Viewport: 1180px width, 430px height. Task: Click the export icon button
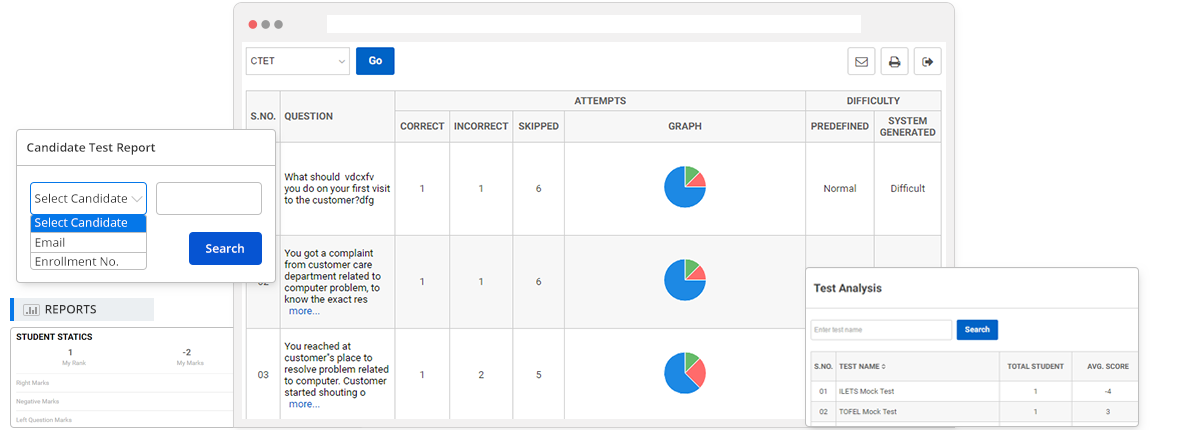coord(927,62)
